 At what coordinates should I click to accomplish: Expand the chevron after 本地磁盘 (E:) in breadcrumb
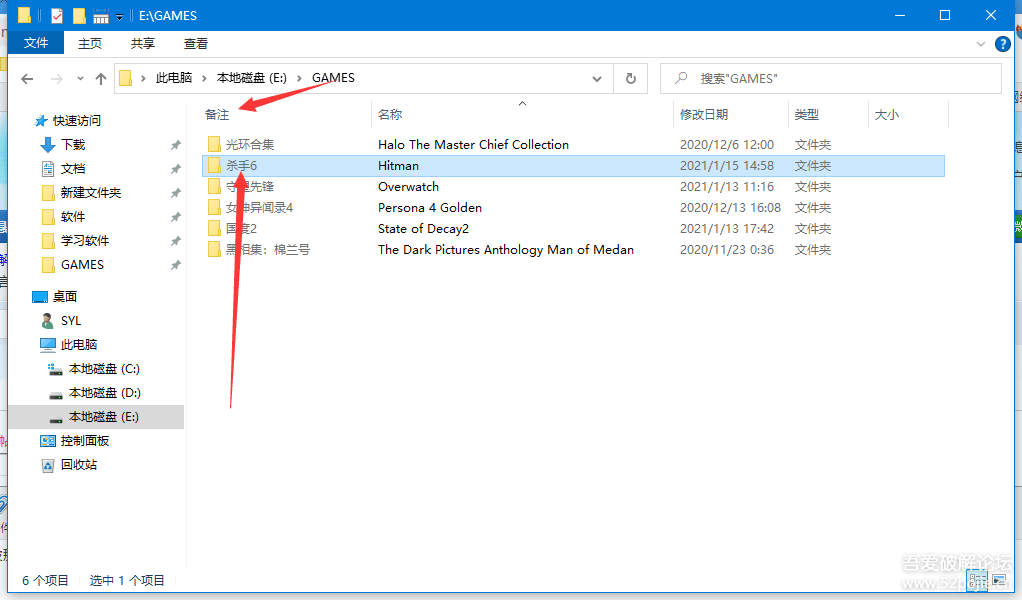299,78
